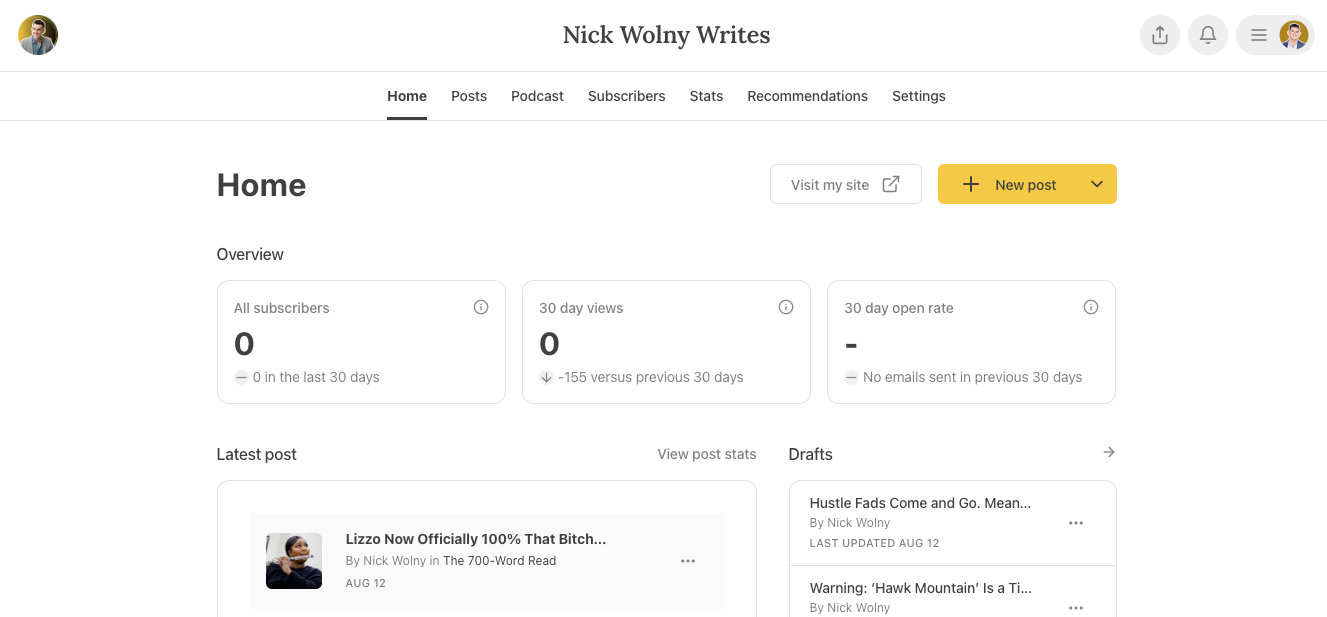Open the Lizzo Now Officially post title
This screenshot has width=1327, height=617.
[x=476, y=539]
